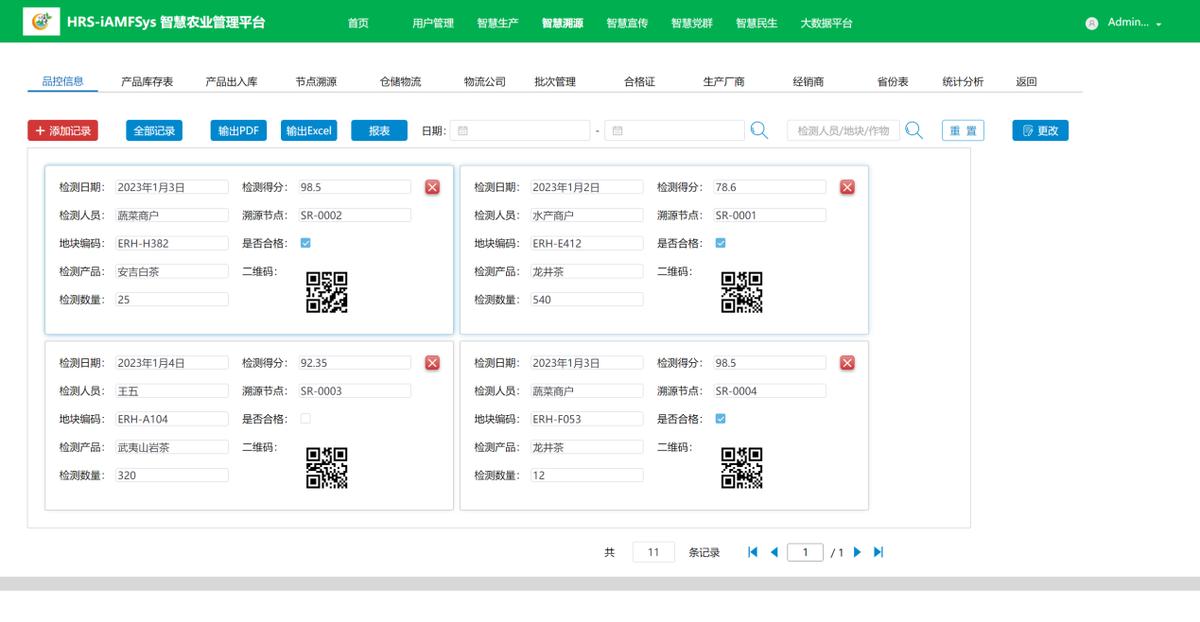
Task: Click the HRS-iAMFSys platform logo icon
Action: click(40, 21)
